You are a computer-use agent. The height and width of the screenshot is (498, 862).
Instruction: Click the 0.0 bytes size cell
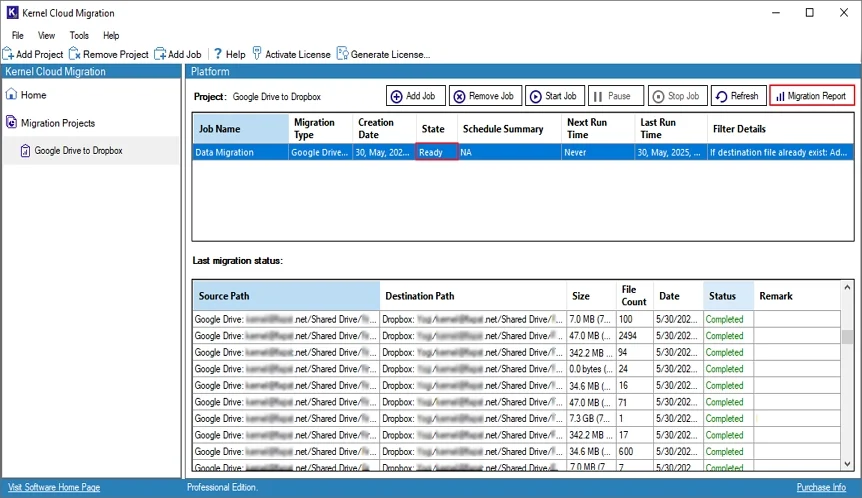pos(592,369)
